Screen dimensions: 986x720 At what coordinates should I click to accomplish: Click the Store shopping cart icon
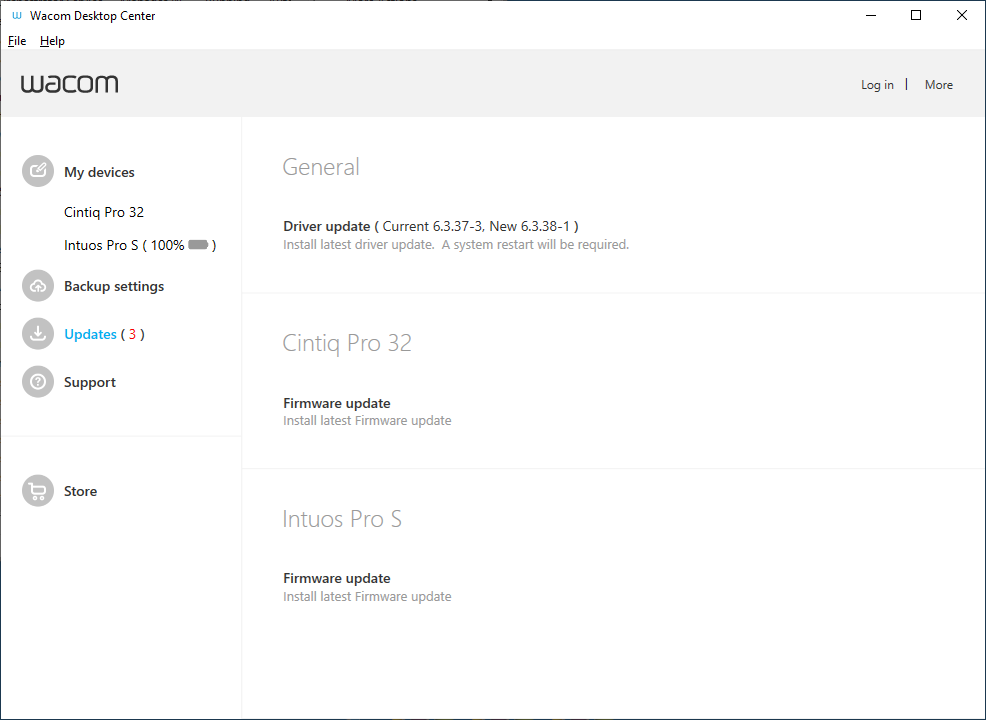click(38, 490)
